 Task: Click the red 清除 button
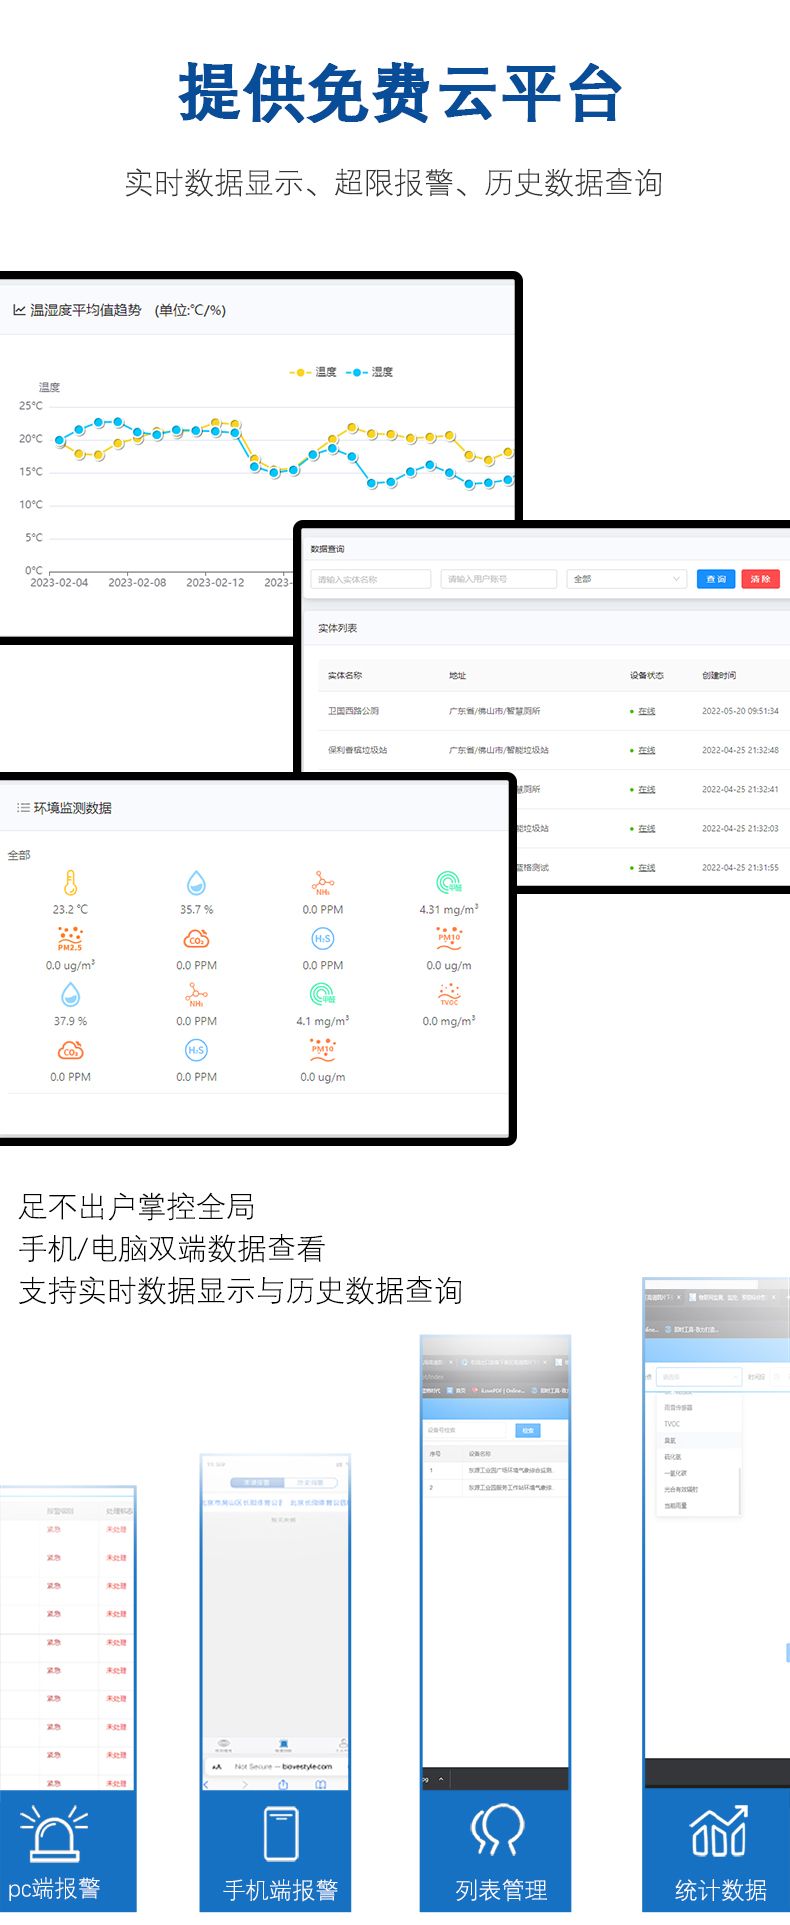760,579
